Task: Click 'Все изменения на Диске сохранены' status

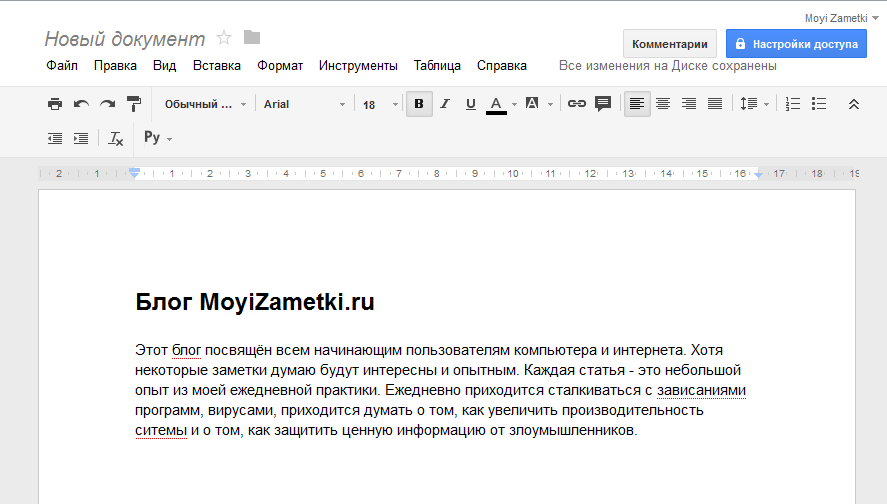Action: point(668,66)
